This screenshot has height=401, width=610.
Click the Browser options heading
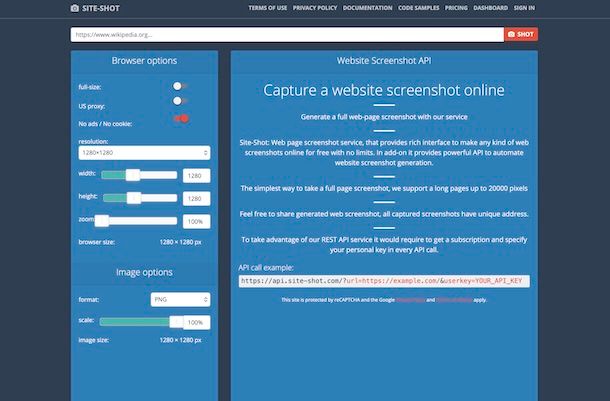(x=144, y=61)
